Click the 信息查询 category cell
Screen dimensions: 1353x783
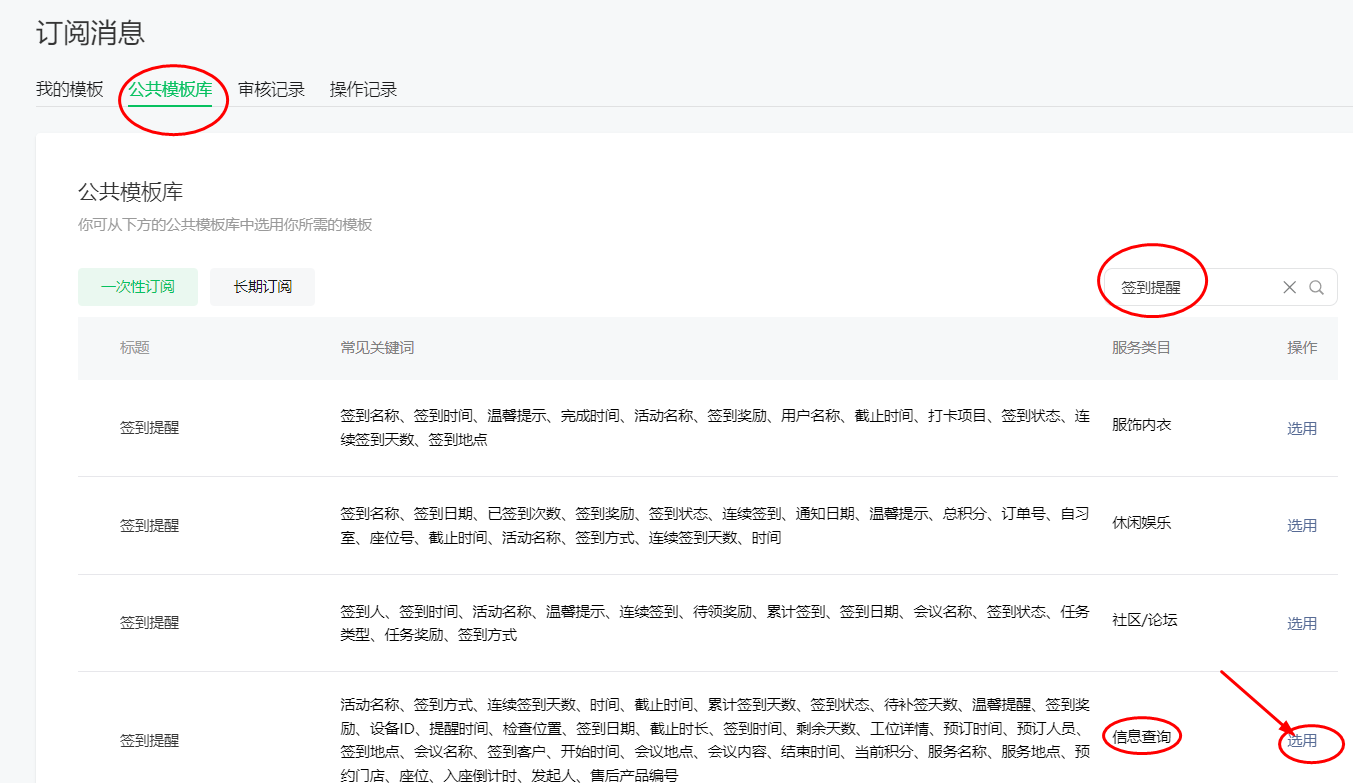tap(1142, 737)
